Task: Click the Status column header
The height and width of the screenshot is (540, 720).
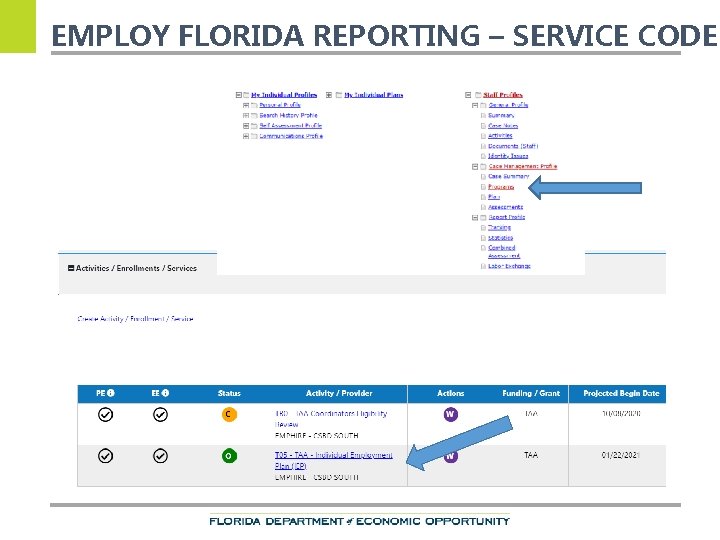Action: click(x=229, y=394)
